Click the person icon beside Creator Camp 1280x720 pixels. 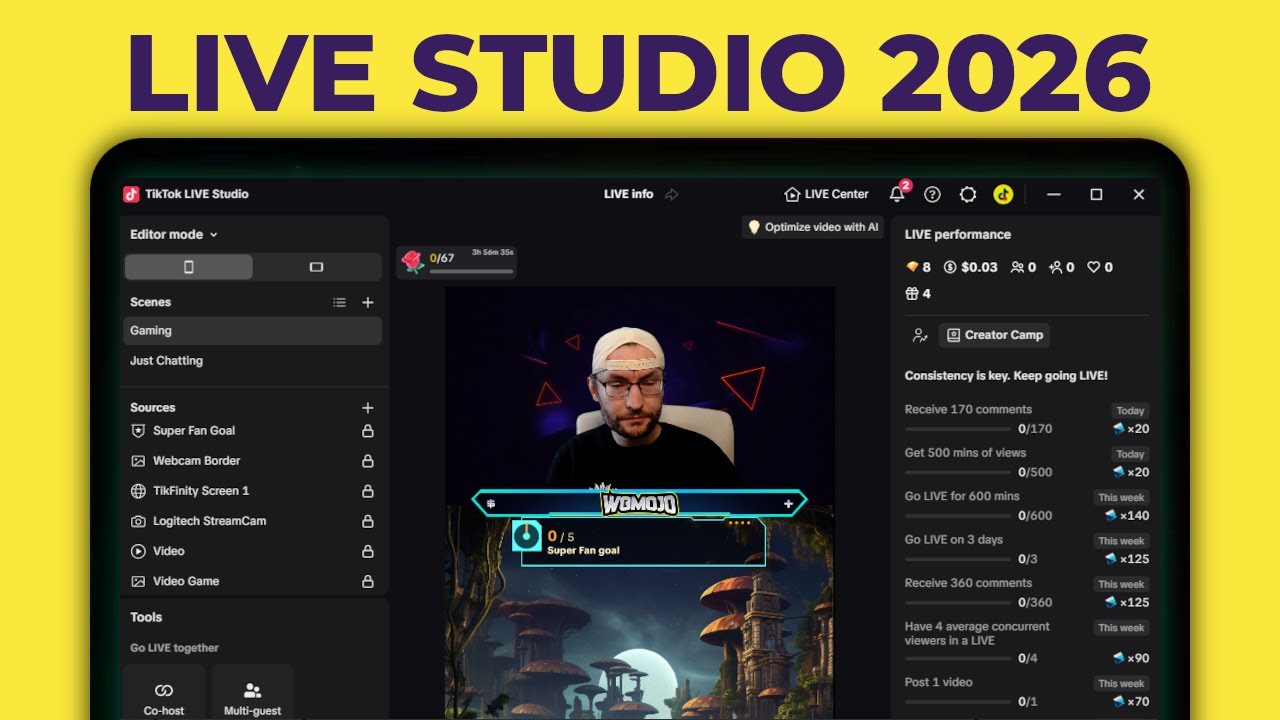tap(920, 335)
